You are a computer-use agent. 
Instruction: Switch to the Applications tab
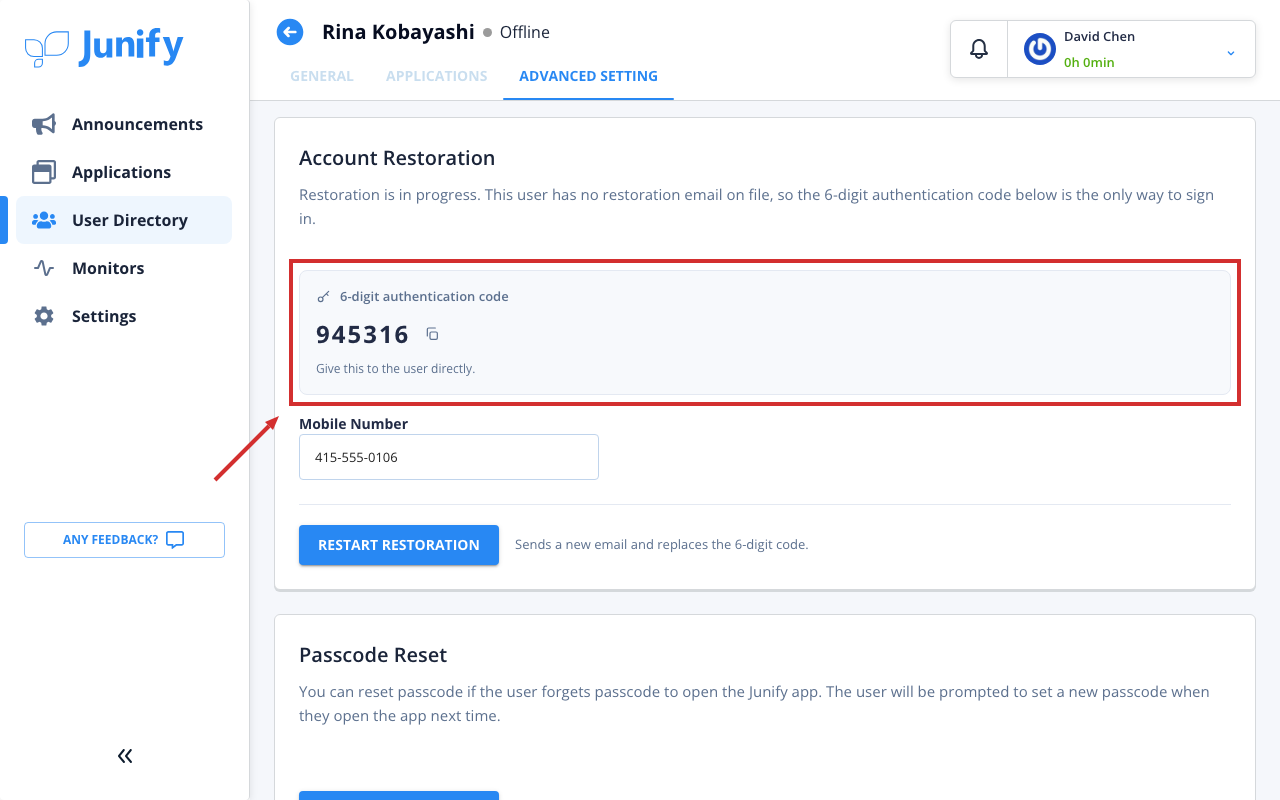437,76
